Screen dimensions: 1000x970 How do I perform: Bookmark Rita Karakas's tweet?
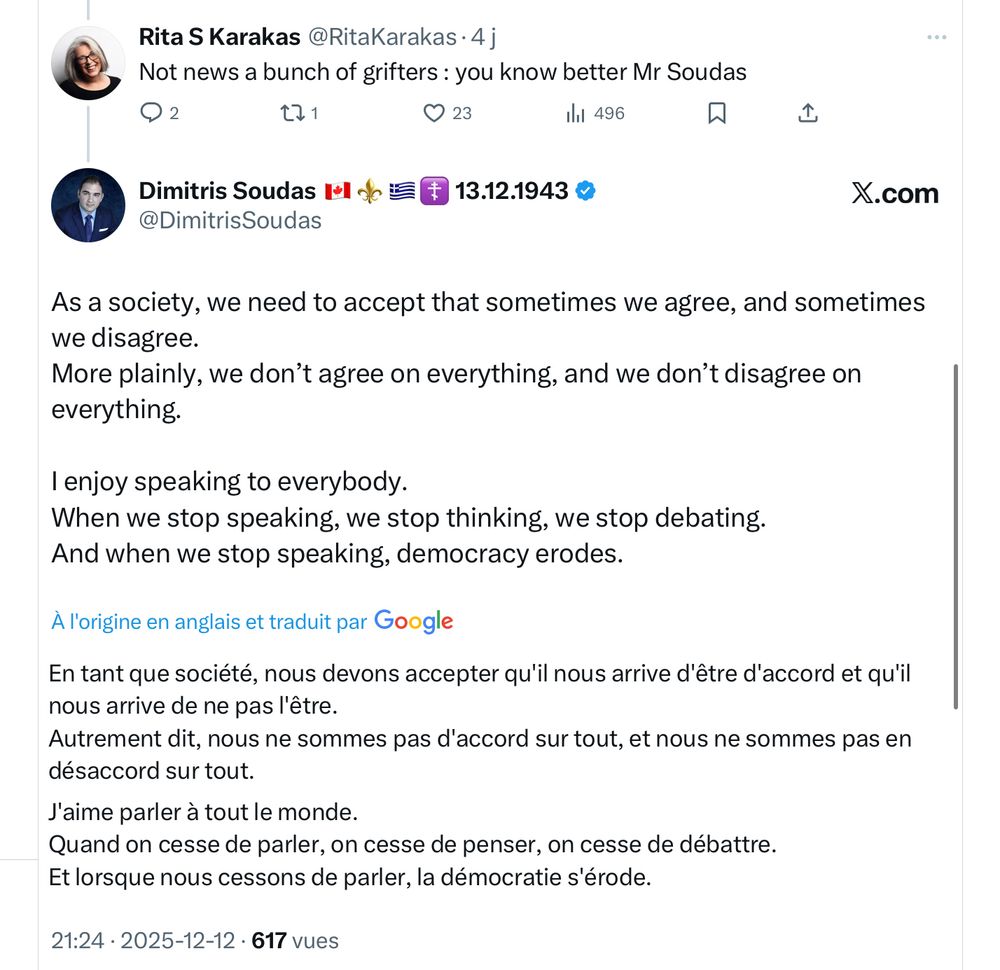716,113
